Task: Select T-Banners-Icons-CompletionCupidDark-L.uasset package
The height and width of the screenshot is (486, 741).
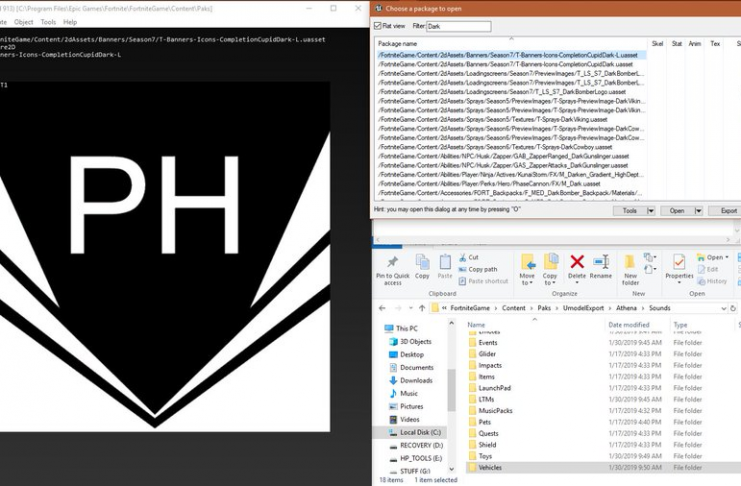Action: click(x=510, y=55)
